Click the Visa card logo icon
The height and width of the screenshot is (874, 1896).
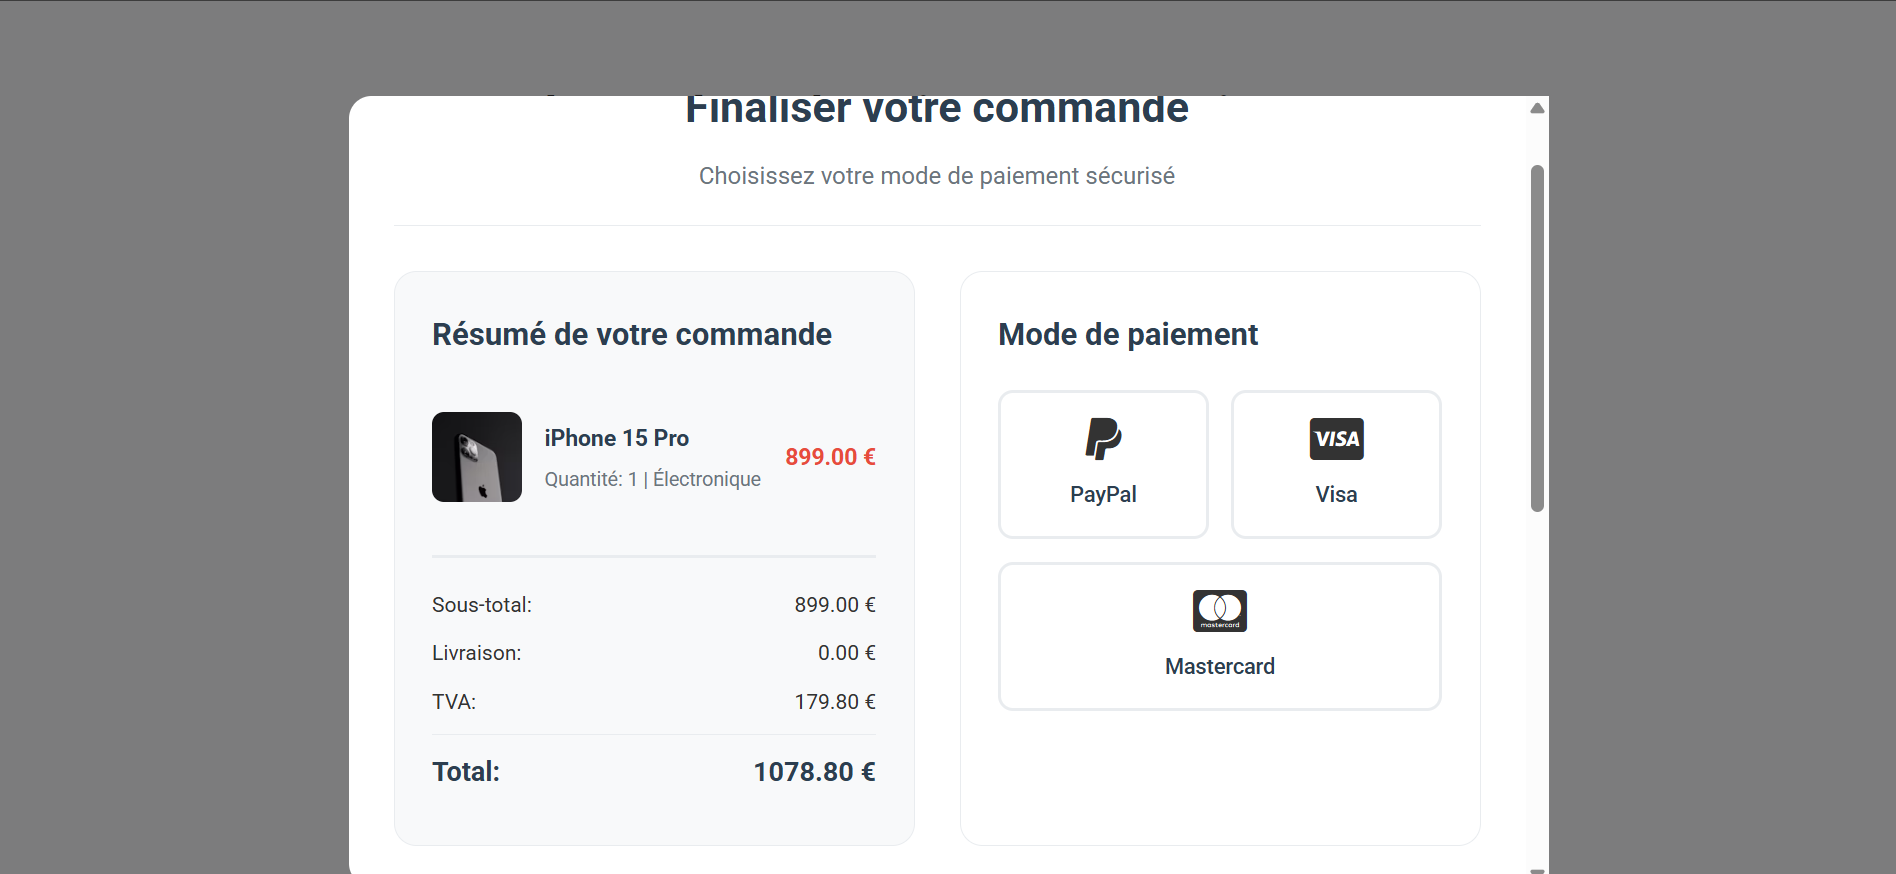pyautogui.click(x=1336, y=439)
